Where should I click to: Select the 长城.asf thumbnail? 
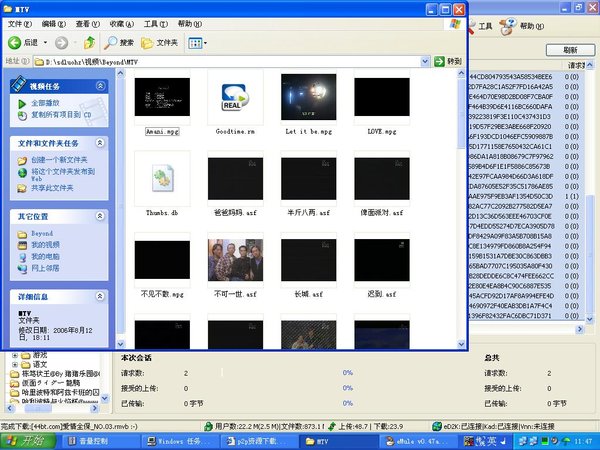click(308, 260)
